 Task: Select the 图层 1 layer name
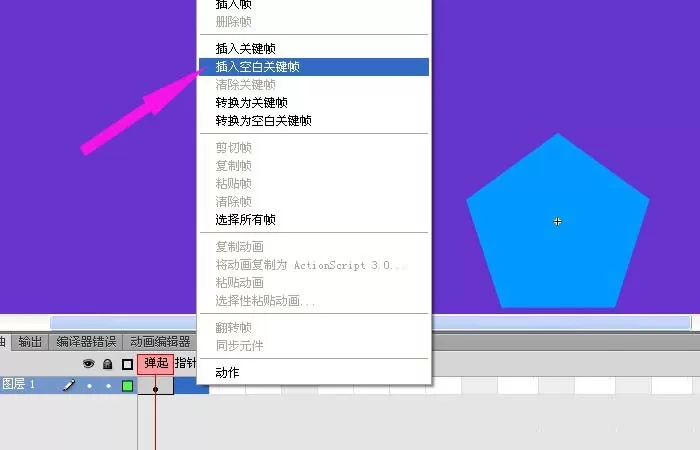pyautogui.click(x=19, y=384)
